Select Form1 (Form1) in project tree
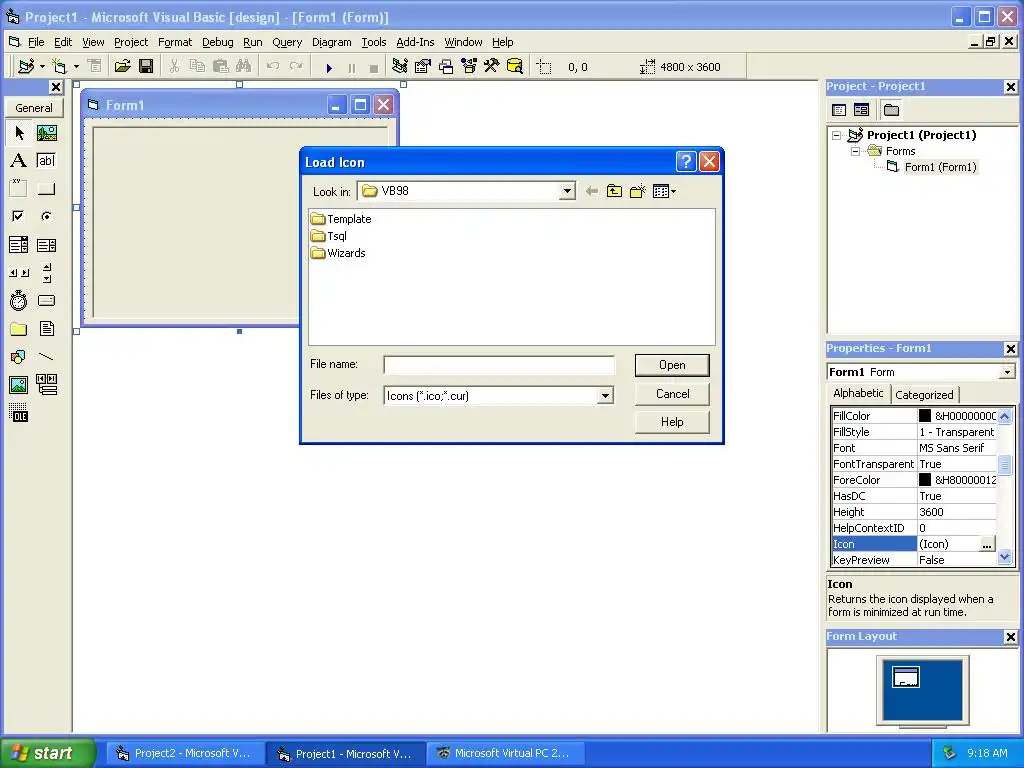1024x768 pixels. pos(940,167)
